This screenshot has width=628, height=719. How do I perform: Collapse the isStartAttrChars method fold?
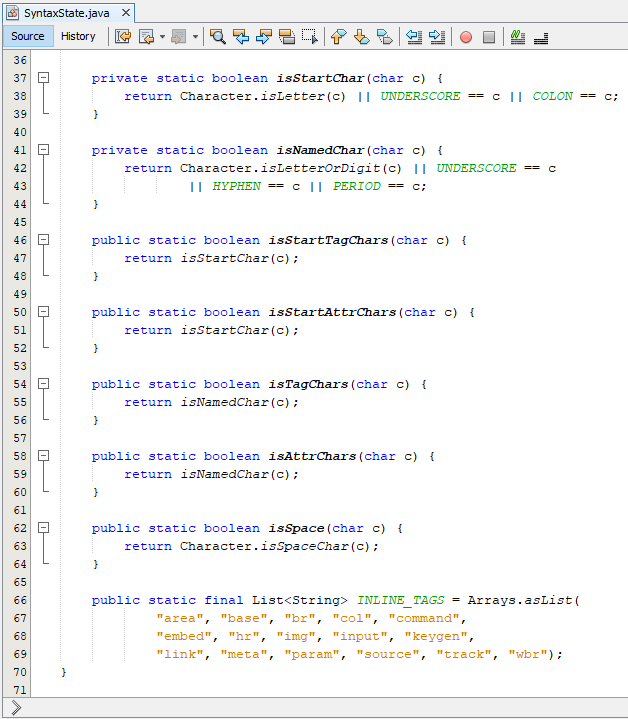(x=43, y=311)
